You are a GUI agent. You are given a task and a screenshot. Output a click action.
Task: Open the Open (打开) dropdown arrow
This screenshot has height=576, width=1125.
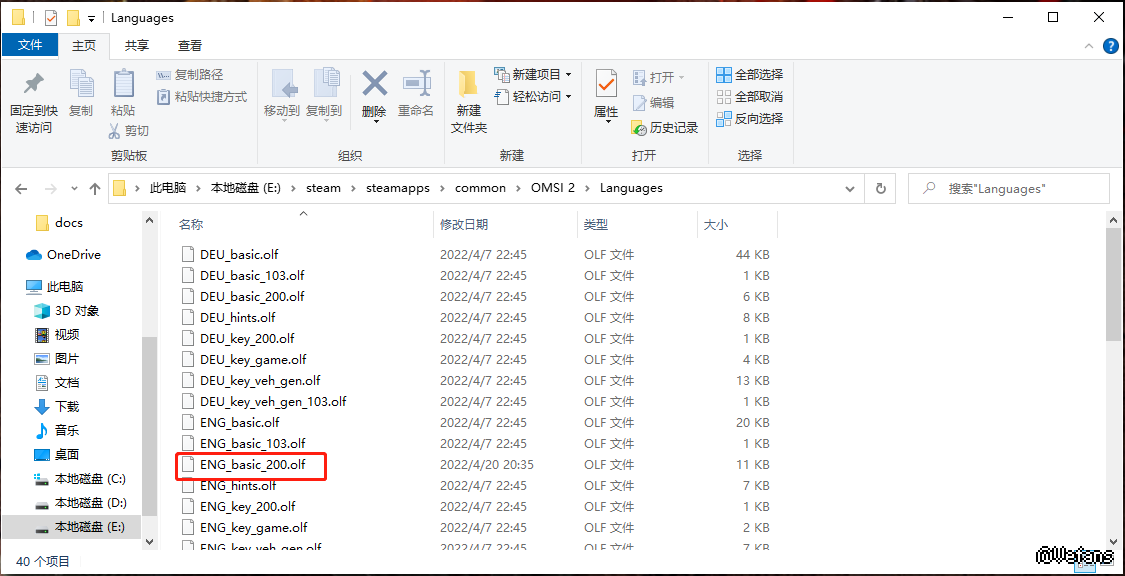pos(682,77)
